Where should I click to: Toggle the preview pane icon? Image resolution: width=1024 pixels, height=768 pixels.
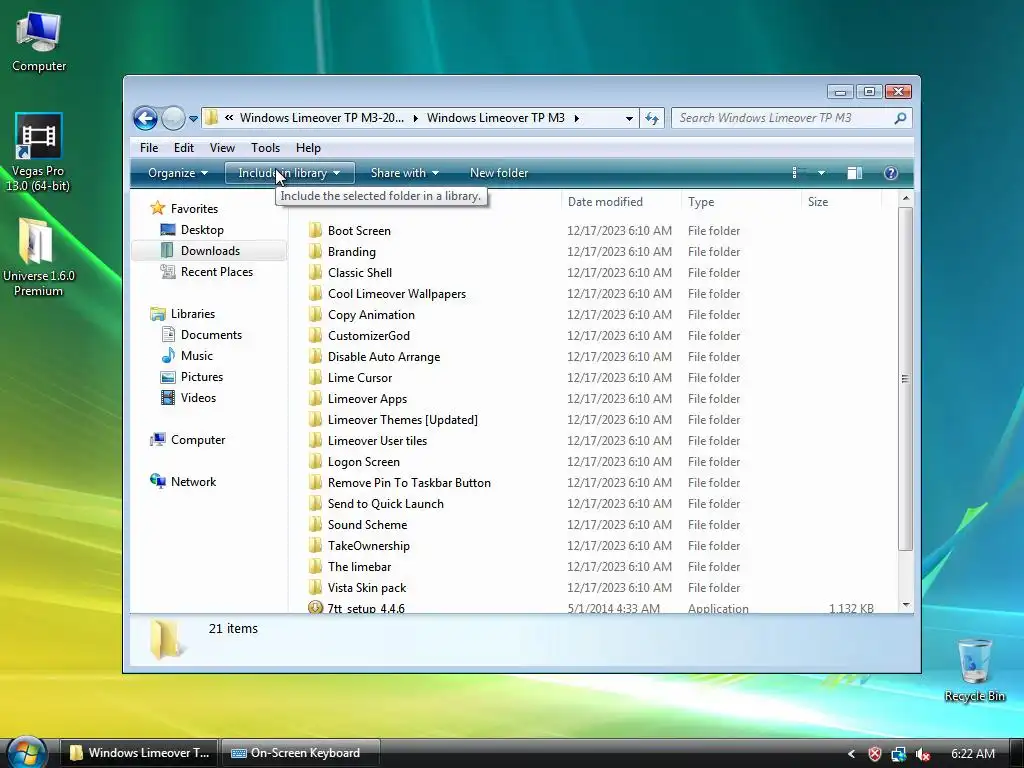[854, 173]
